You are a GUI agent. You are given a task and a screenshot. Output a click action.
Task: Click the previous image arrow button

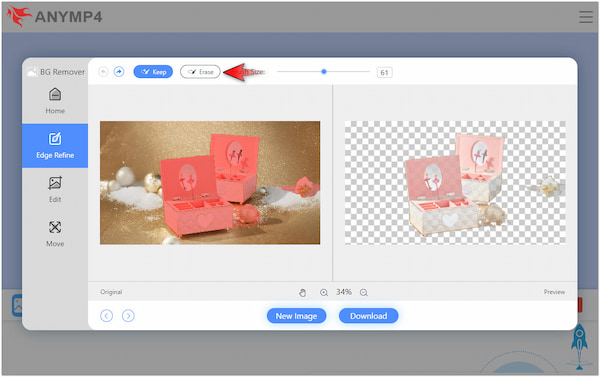(x=106, y=316)
